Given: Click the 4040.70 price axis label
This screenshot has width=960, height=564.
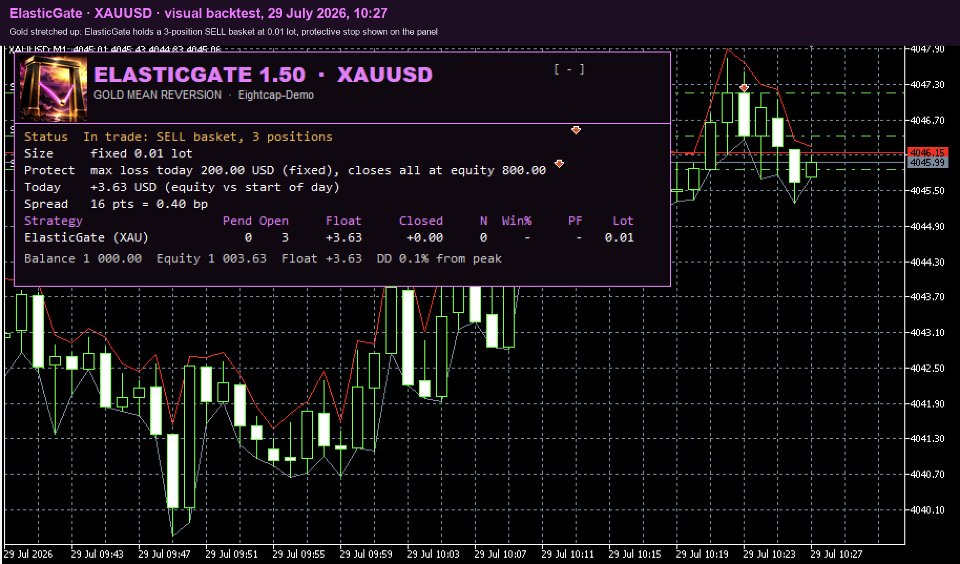Looking at the screenshot, I should click(x=927, y=475).
